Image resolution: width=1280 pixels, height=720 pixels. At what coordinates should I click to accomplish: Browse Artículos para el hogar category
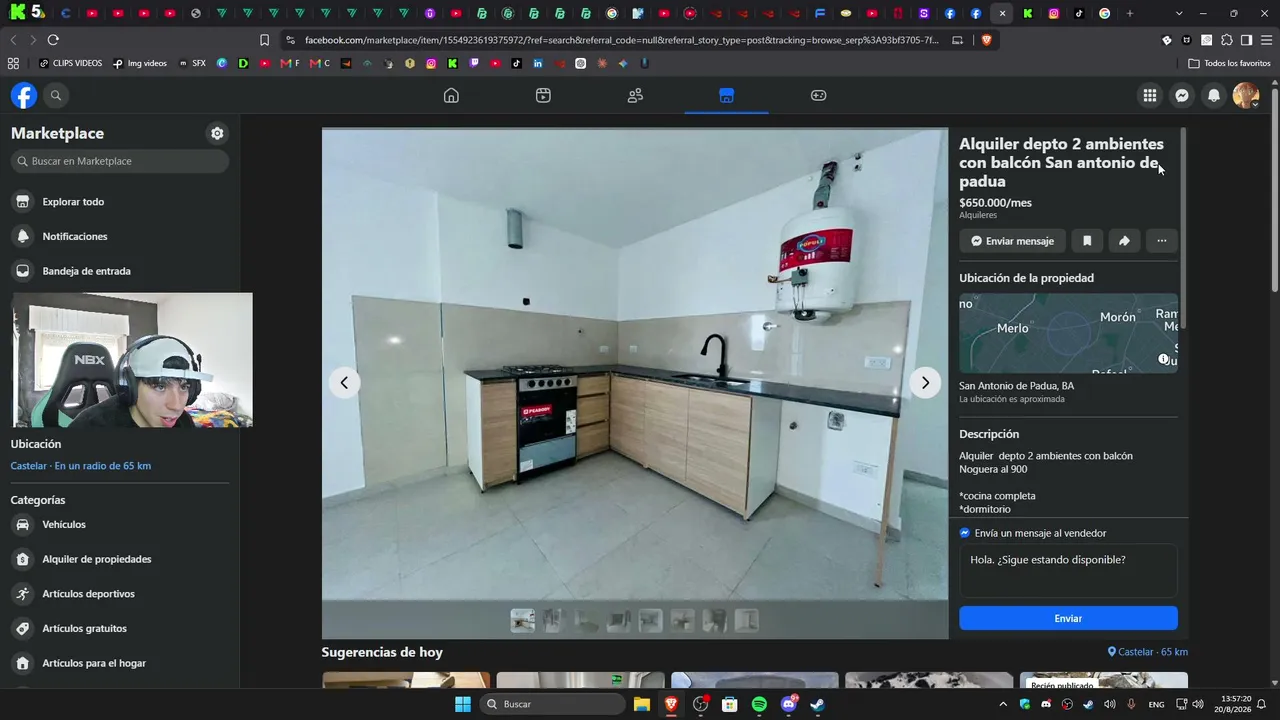pos(120,663)
